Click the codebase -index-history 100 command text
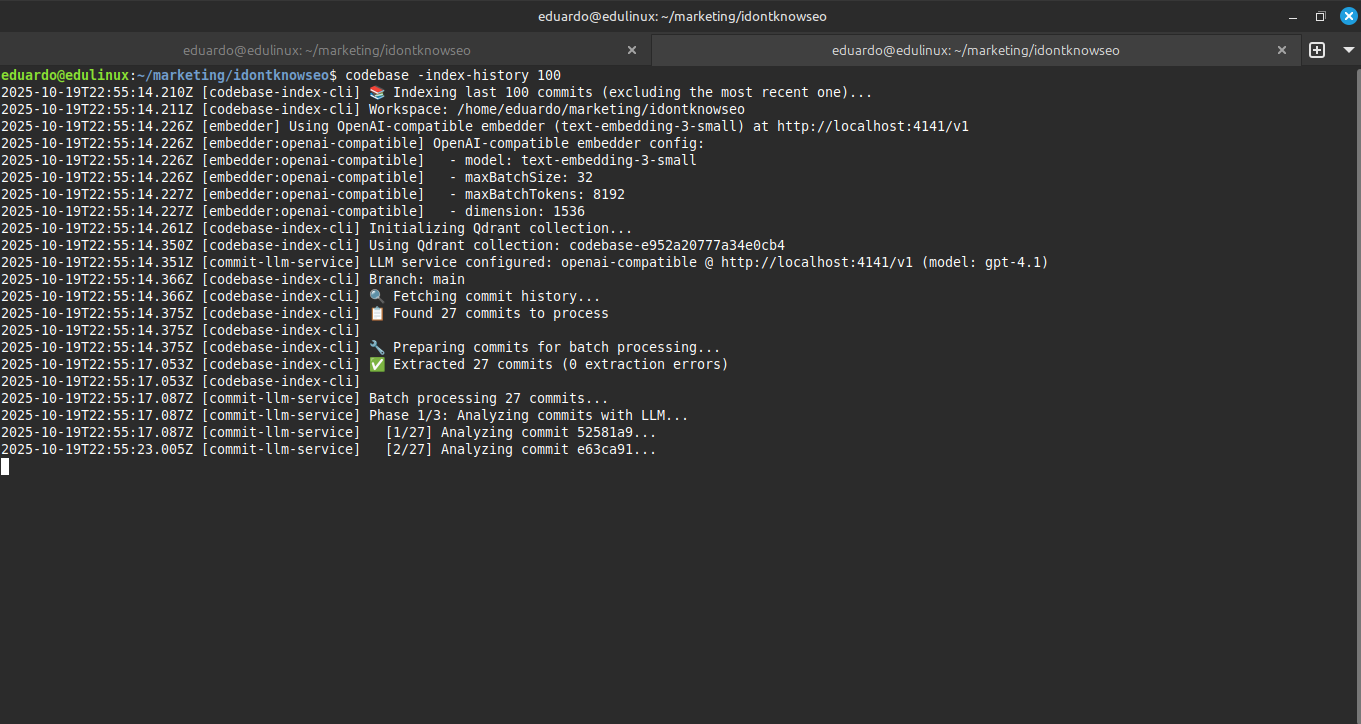 (x=452, y=75)
